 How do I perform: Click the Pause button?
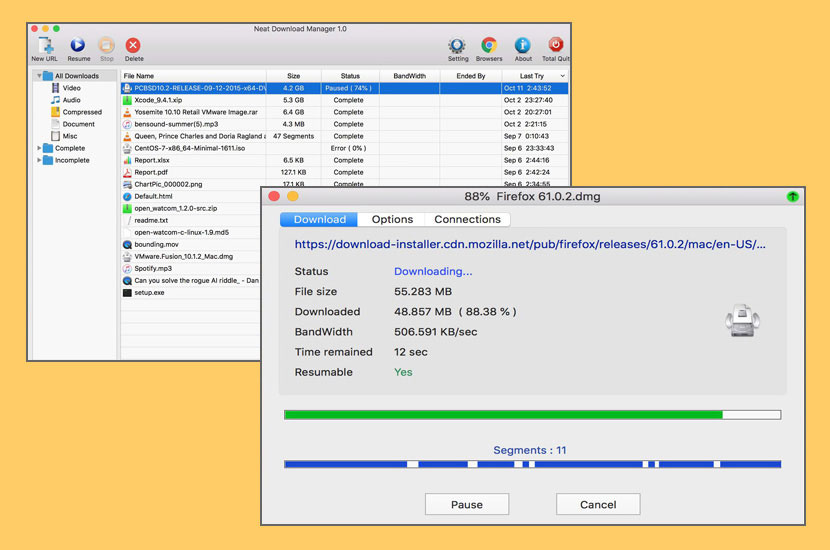coord(466,504)
